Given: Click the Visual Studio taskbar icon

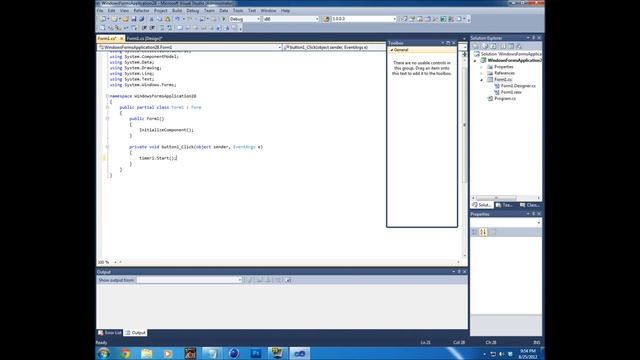Looking at the screenshot, I should (300, 353).
